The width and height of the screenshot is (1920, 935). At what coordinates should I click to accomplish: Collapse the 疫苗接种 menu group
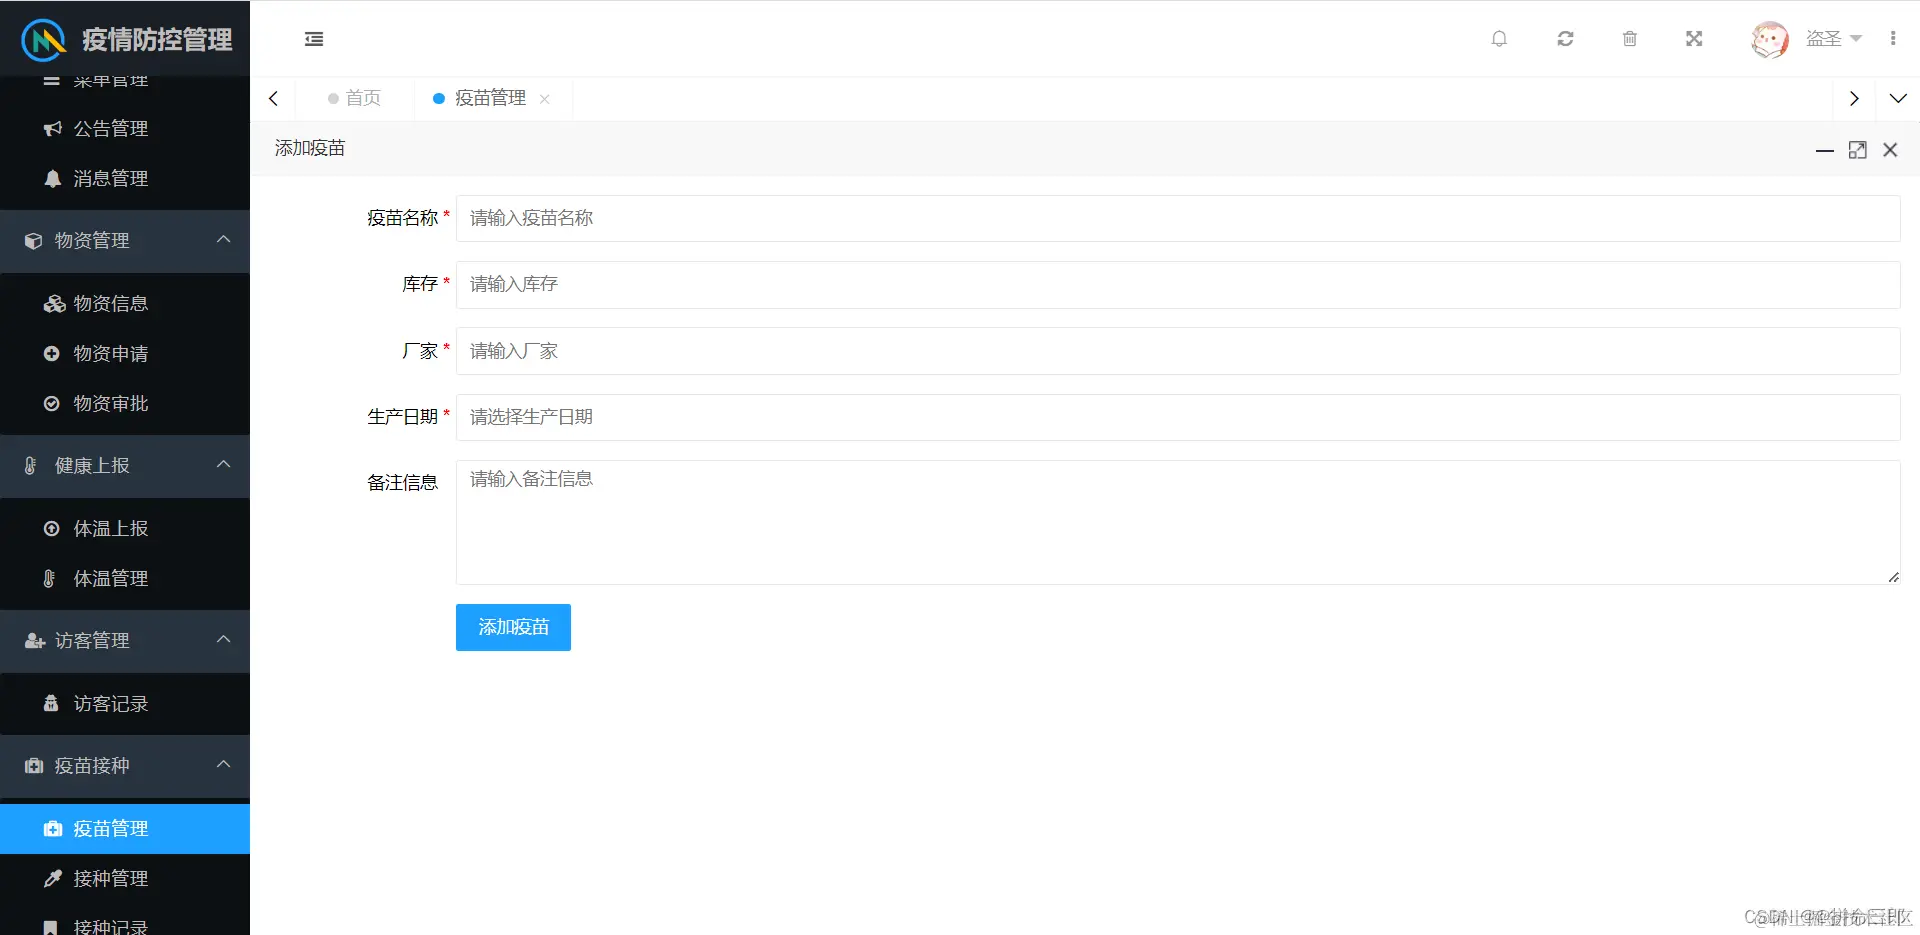coord(125,765)
